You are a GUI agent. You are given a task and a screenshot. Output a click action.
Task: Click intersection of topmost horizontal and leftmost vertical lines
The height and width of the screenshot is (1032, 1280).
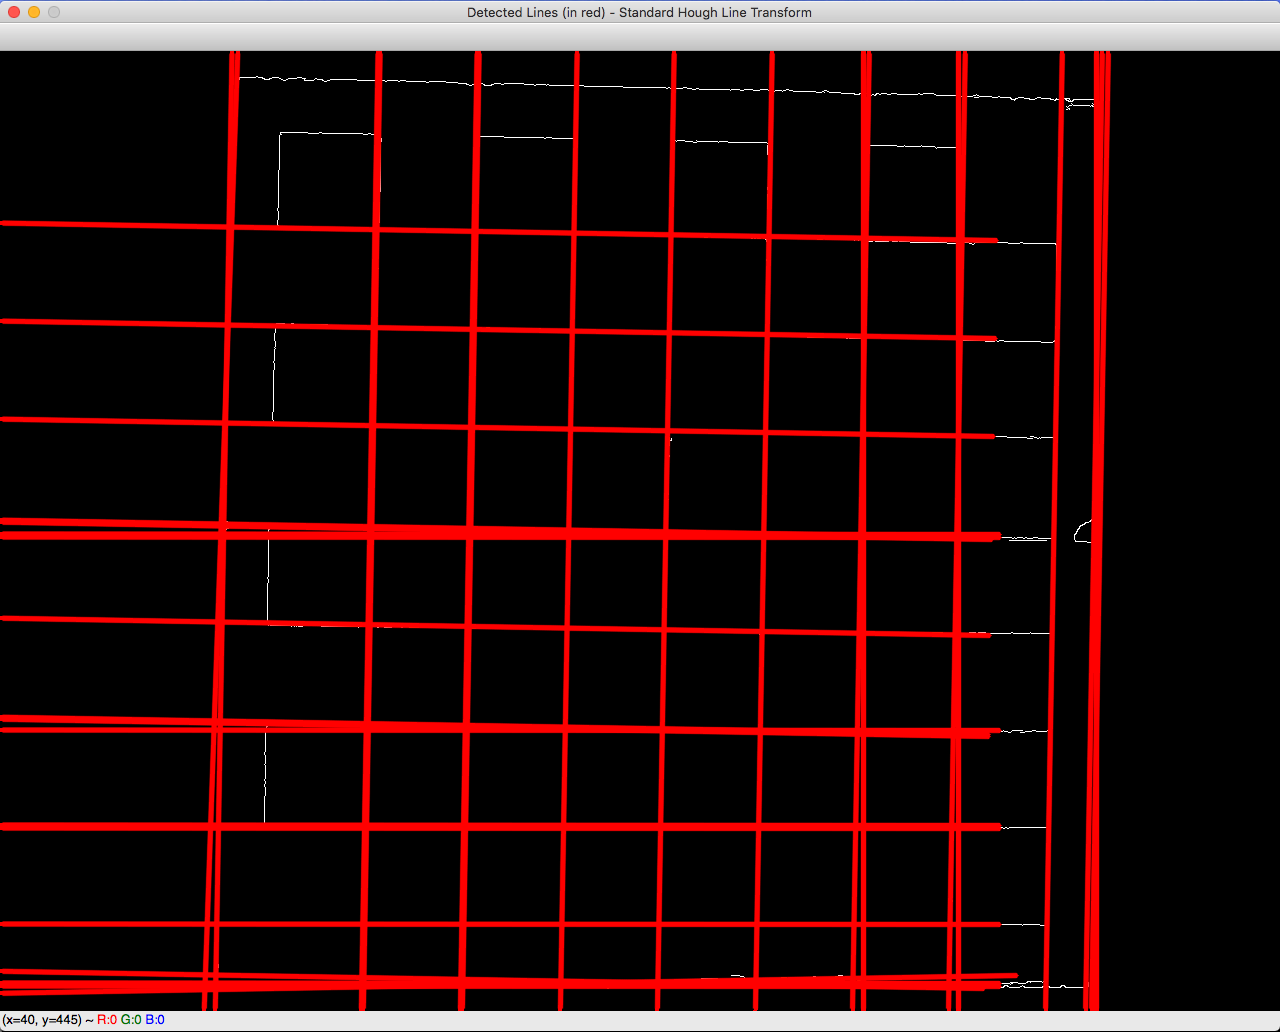(231, 227)
